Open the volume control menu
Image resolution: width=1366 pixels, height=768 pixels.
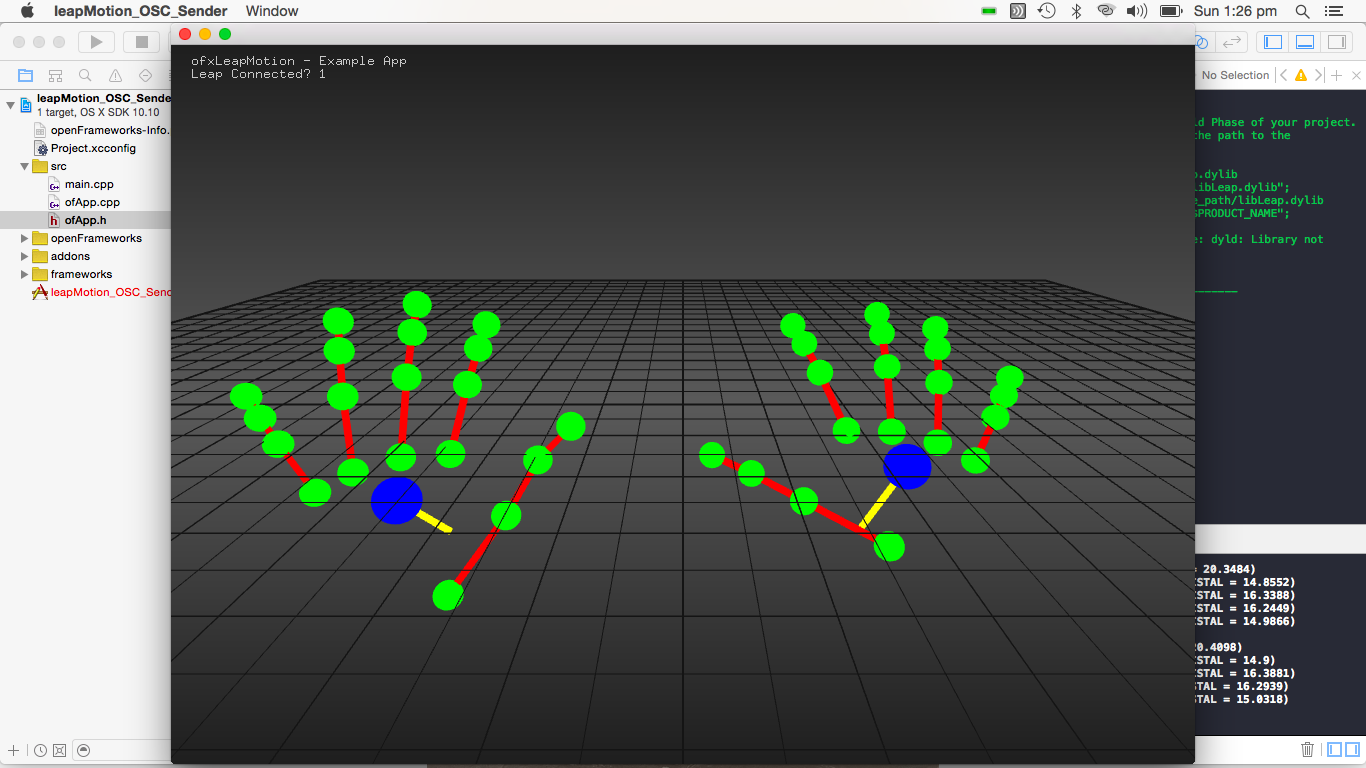1136,11
